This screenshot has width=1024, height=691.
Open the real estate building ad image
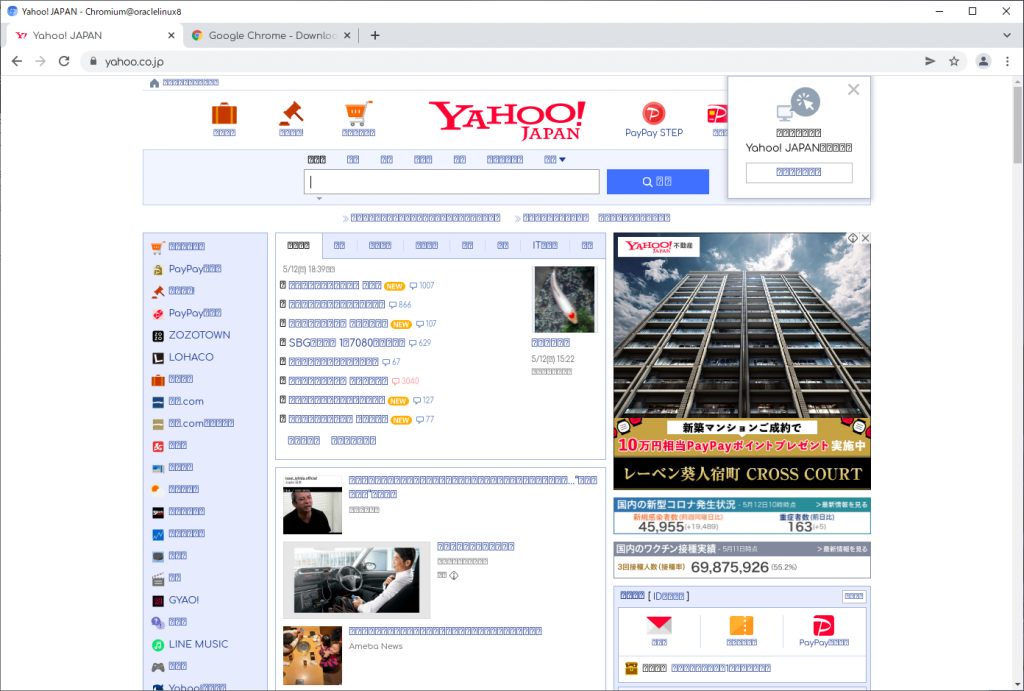pos(742,361)
